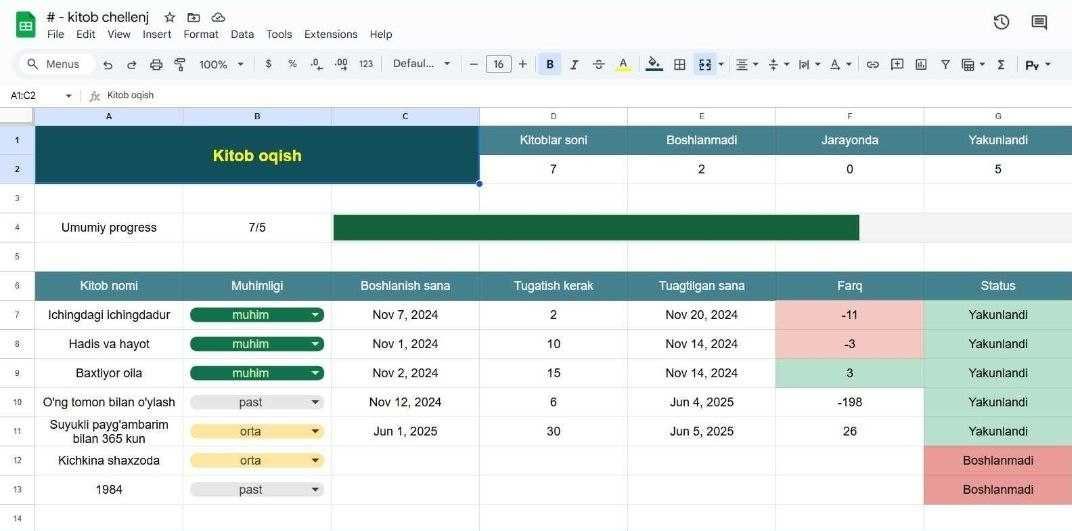Open the File menu
The image size is (1072, 531).
[55, 34]
